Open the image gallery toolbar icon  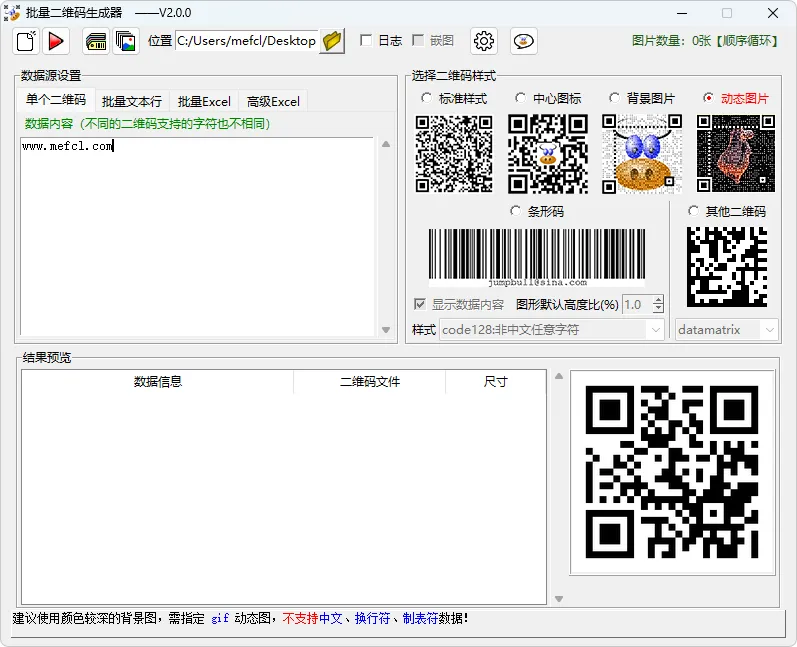coord(126,41)
